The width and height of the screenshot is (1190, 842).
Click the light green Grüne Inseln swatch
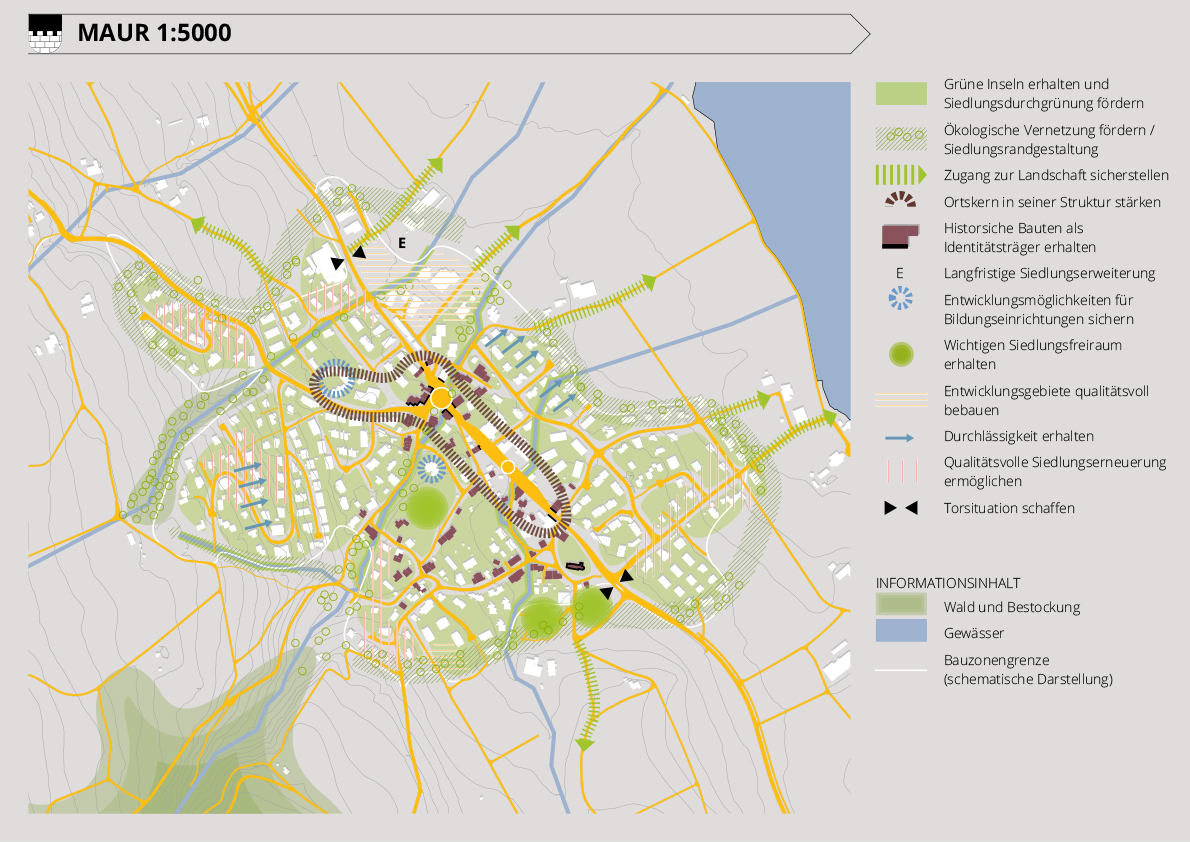(900, 93)
